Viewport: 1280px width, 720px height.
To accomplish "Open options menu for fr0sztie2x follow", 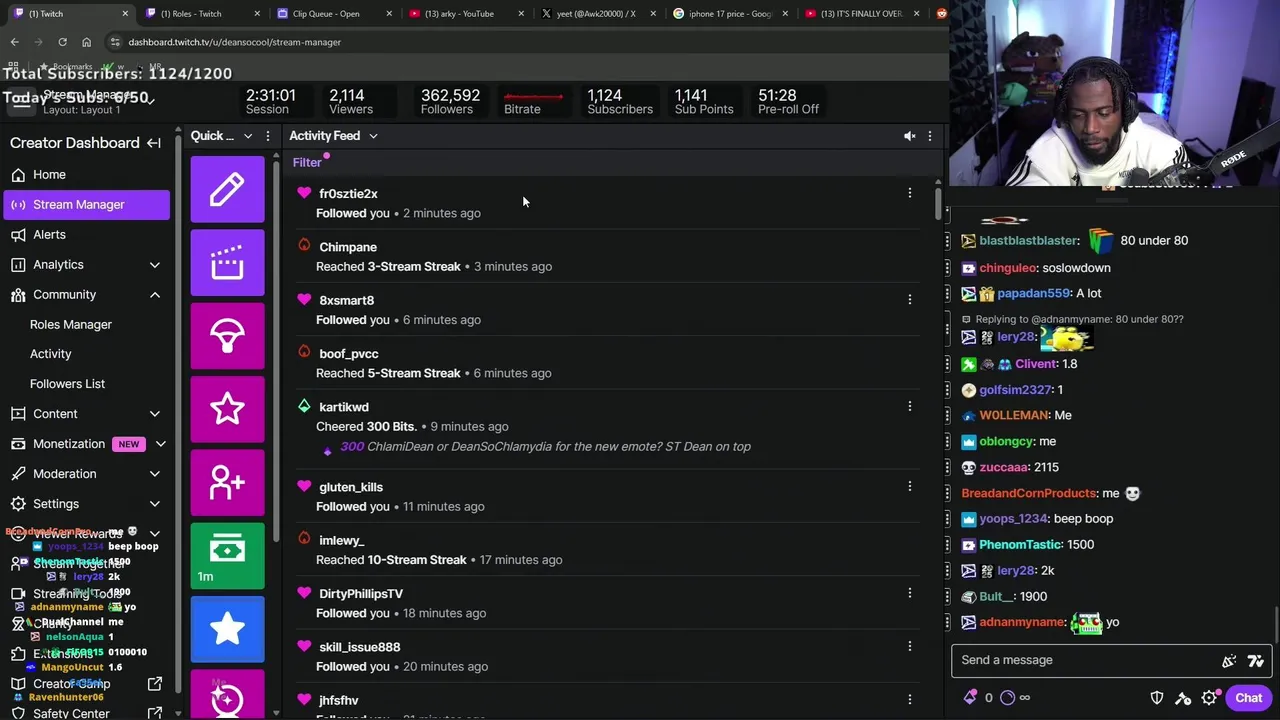I will point(909,193).
